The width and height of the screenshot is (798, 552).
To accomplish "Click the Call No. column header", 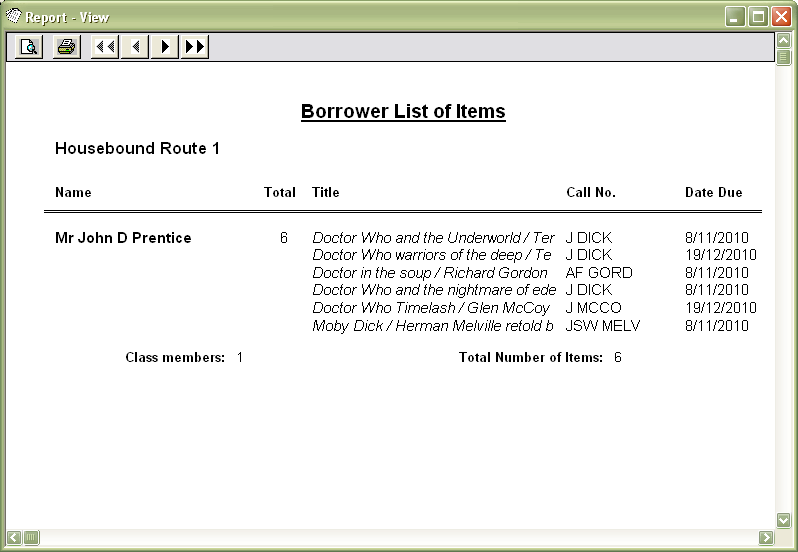I will click(591, 192).
